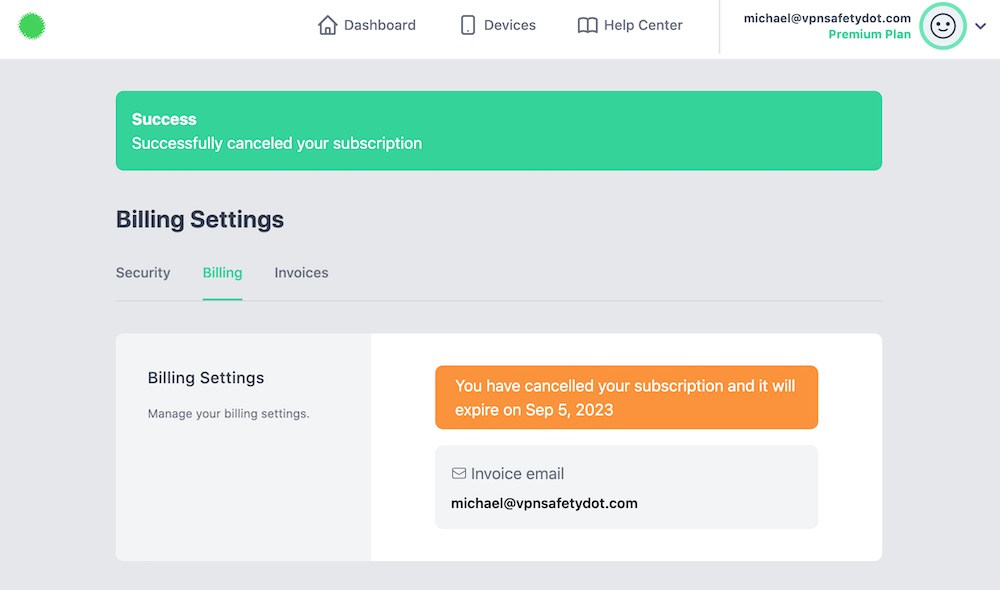Viewport: 1000px width, 590px height.
Task: Click the Billing Settings page heading
Action: 200,219
